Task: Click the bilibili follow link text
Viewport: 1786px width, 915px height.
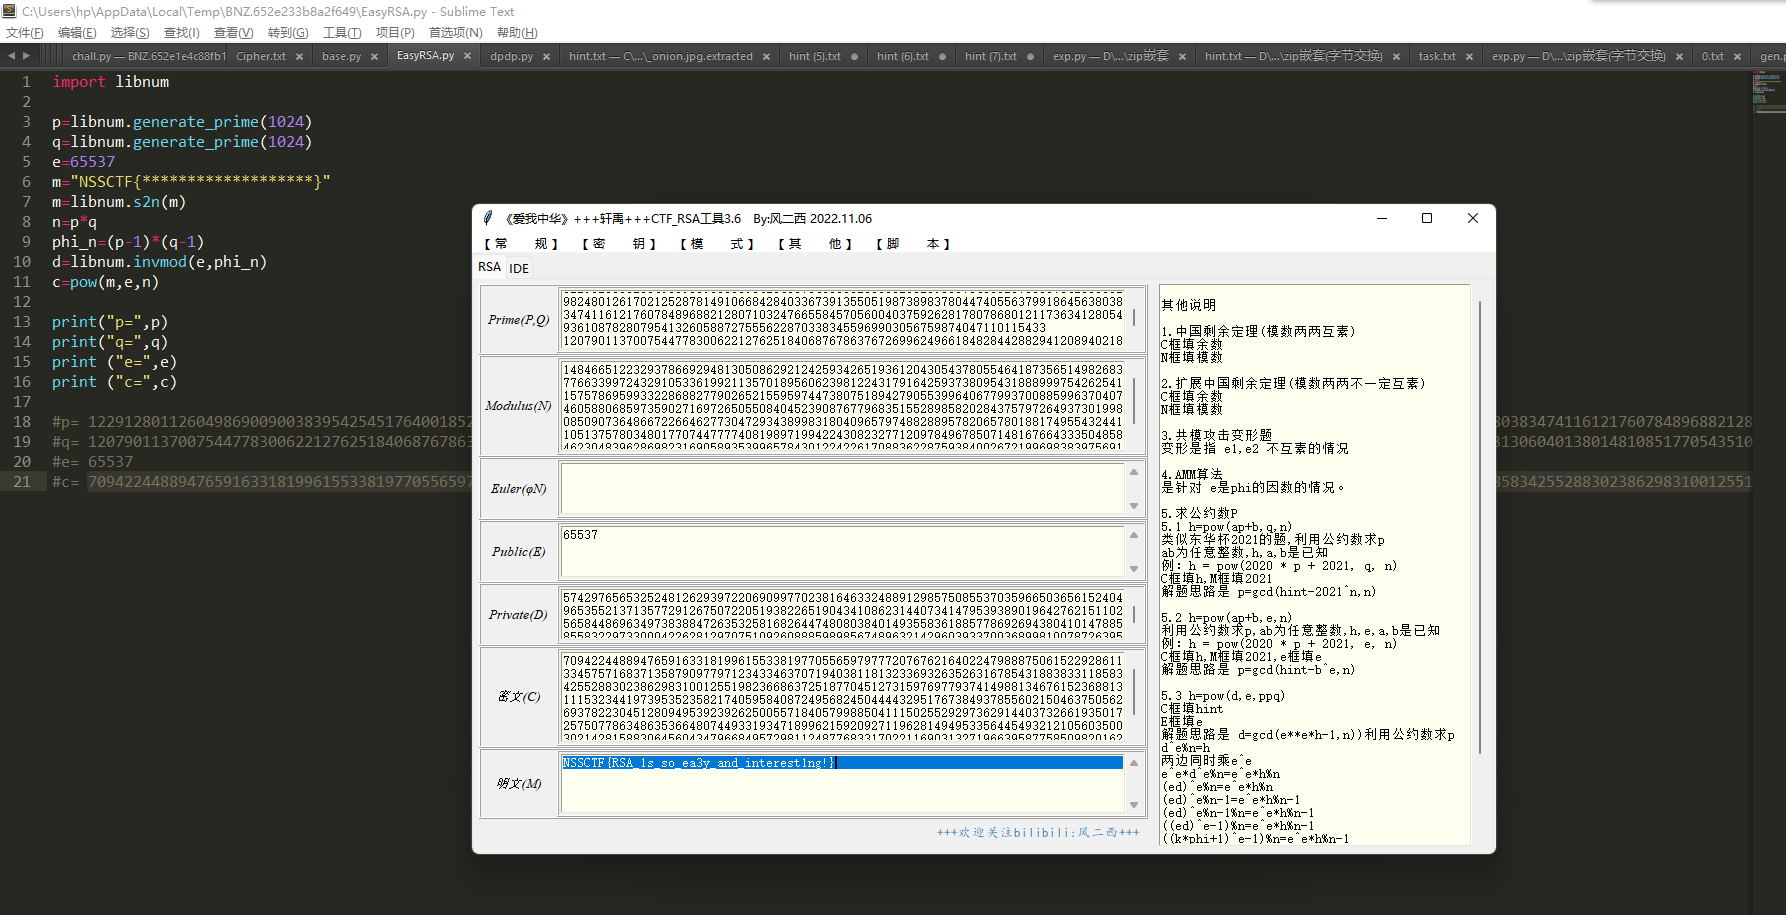Action: click(1038, 832)
